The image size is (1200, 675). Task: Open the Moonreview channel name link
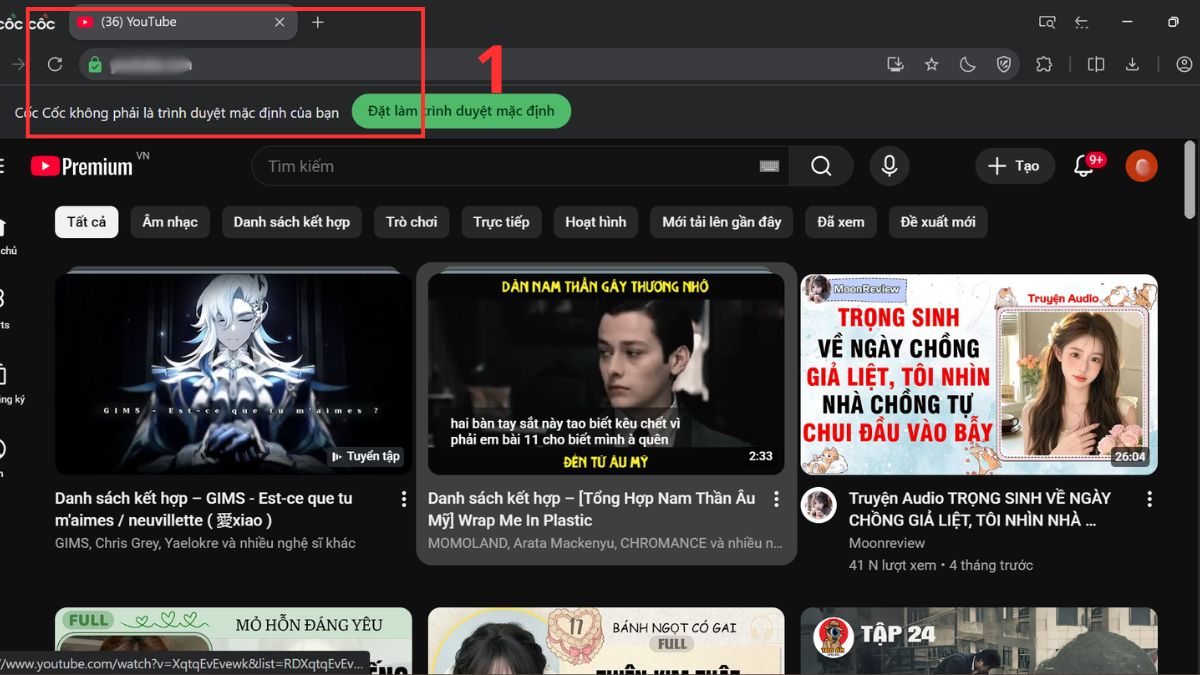[887, 543]
